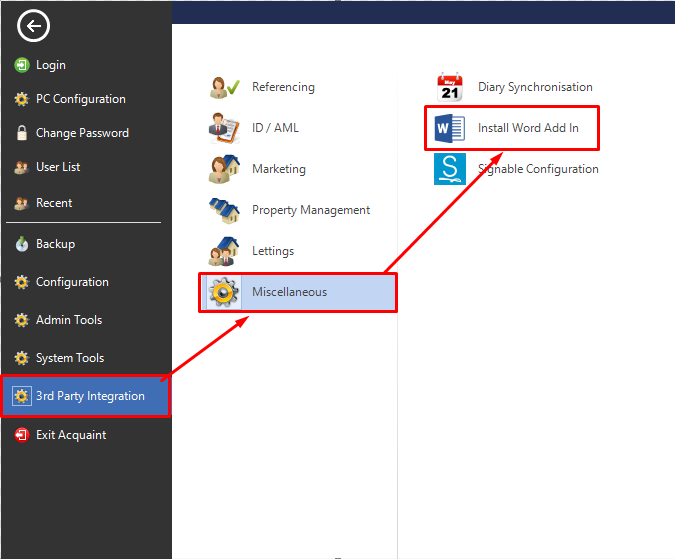
Task: Click the red Exit Acquaint icon
Action: (x=22, y=435)
